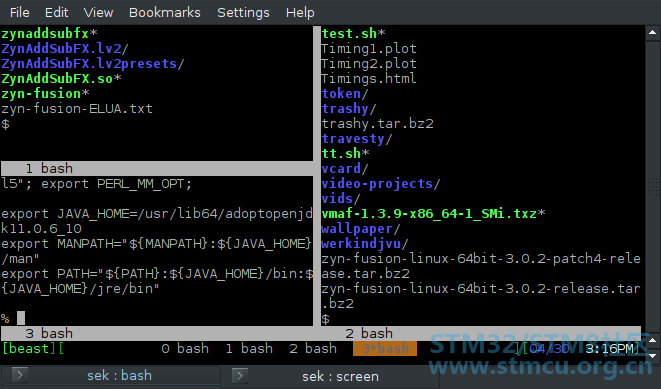Image resolution: width=661 pixels, height=389 pixels.
Task: Click the scroll down arrow at bottom right
Action: click(652, 356)
